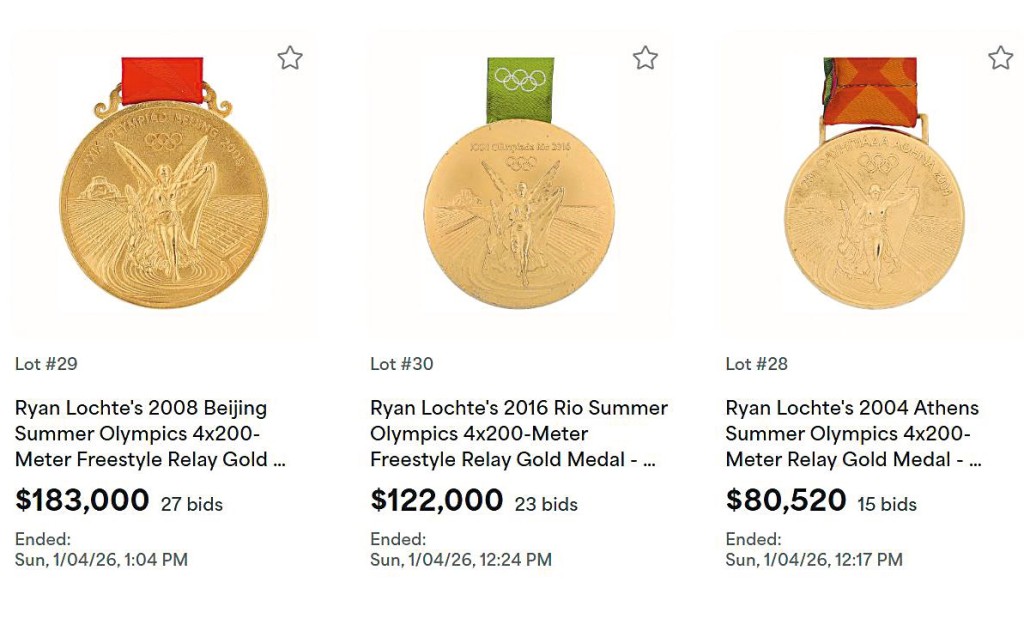
Task: Favorite the 2008 Beijing medal with star icon
Action: click(x=290, y=58)
